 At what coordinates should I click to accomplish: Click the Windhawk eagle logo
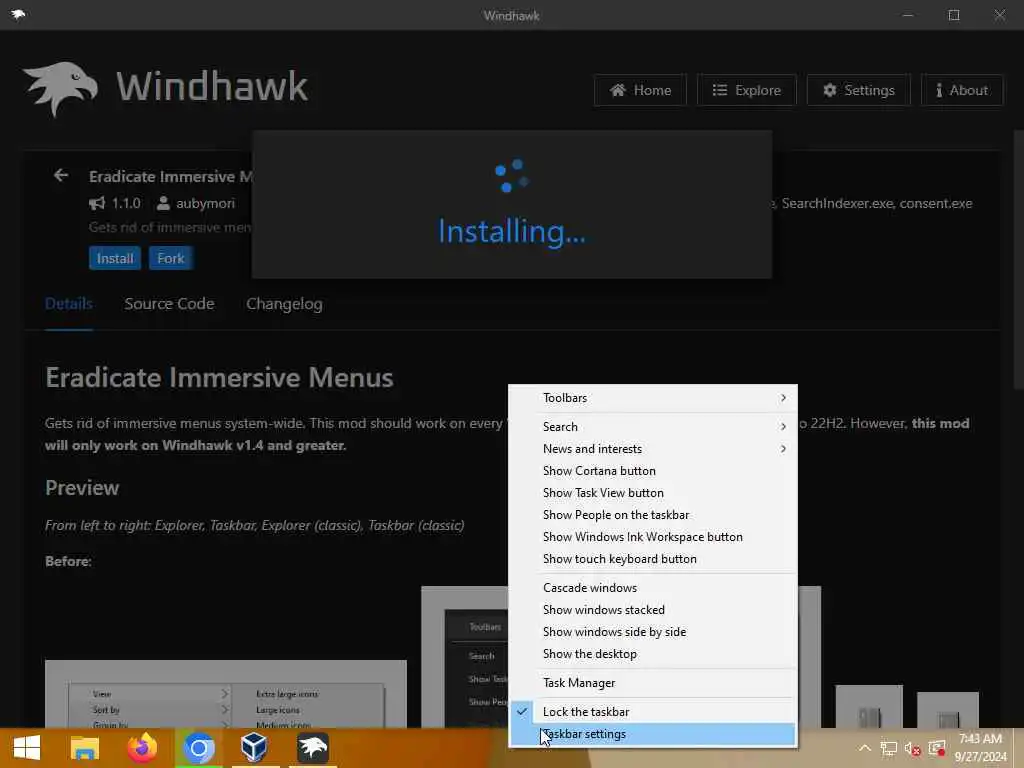[x=61, y=88]
